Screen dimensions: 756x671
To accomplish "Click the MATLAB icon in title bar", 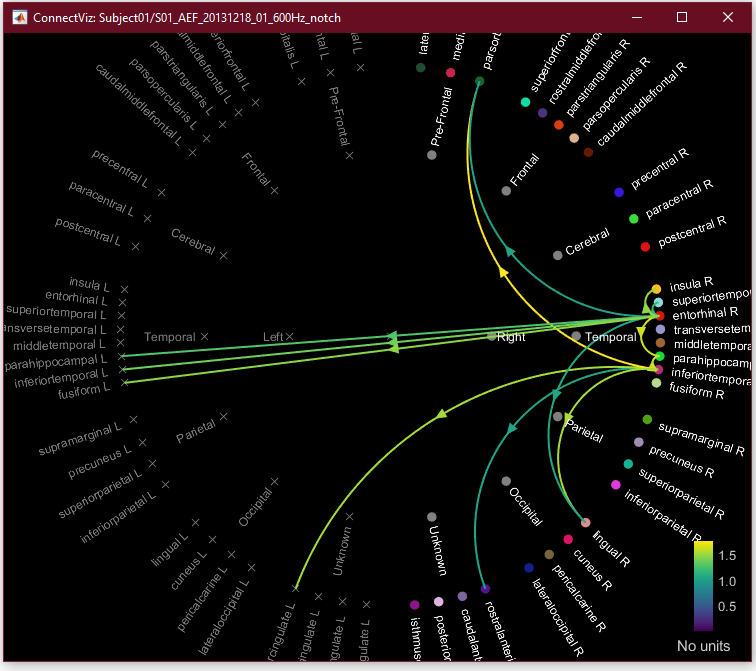I will [19, 17].
